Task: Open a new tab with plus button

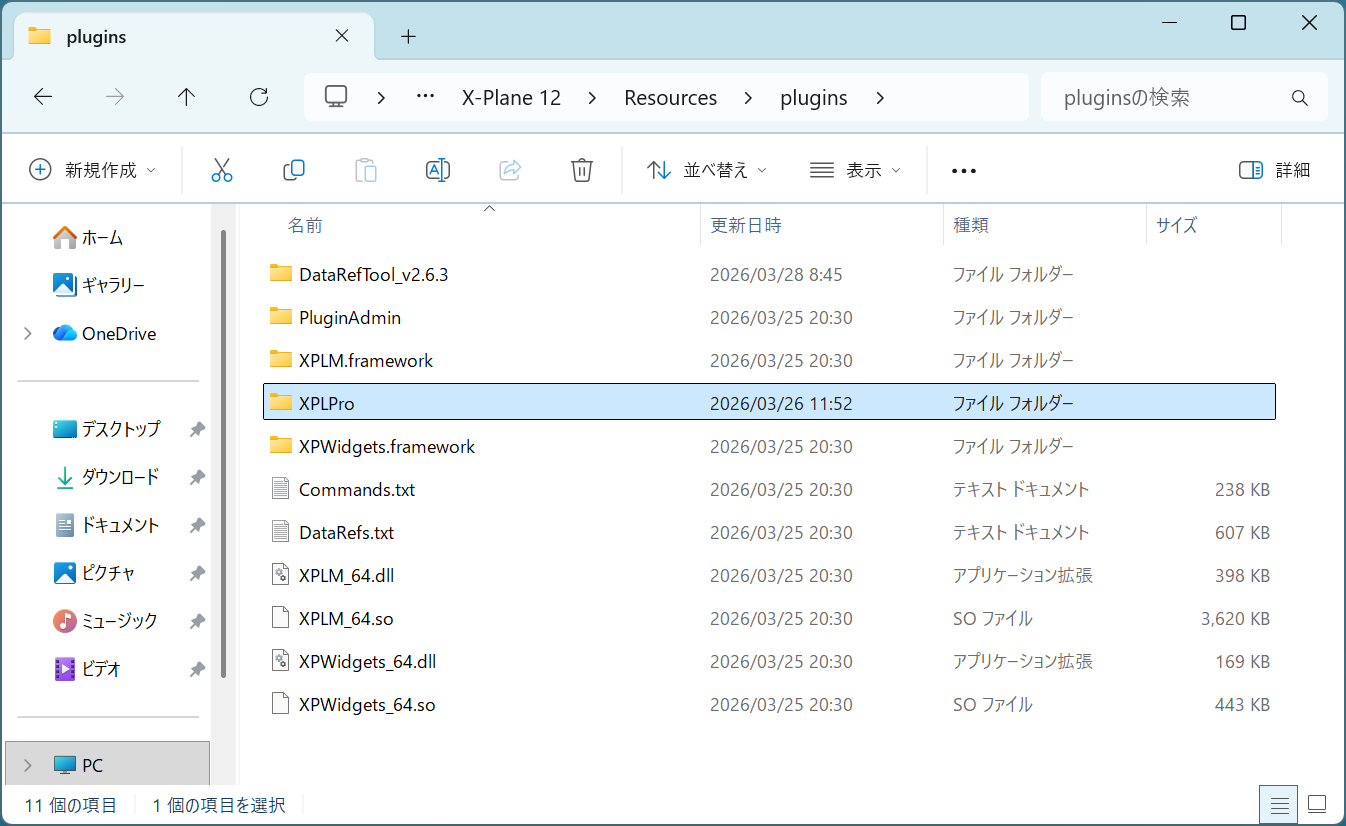Action: [x=408, y=37]
